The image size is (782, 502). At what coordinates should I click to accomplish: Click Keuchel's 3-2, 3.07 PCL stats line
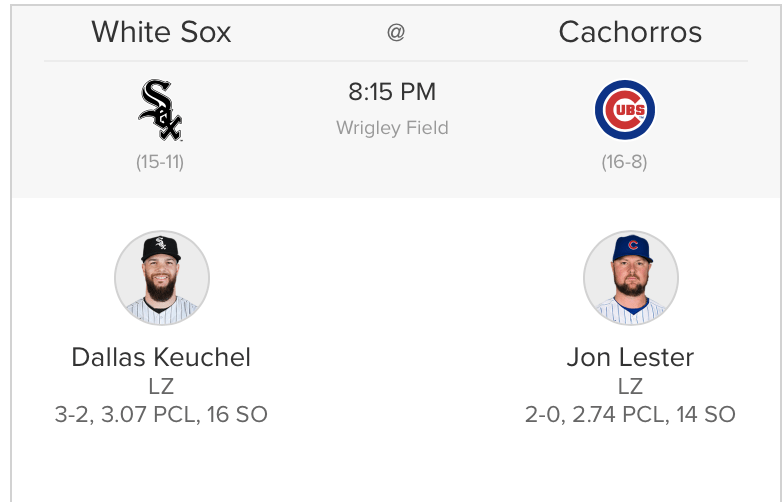(x=161, y=414)
